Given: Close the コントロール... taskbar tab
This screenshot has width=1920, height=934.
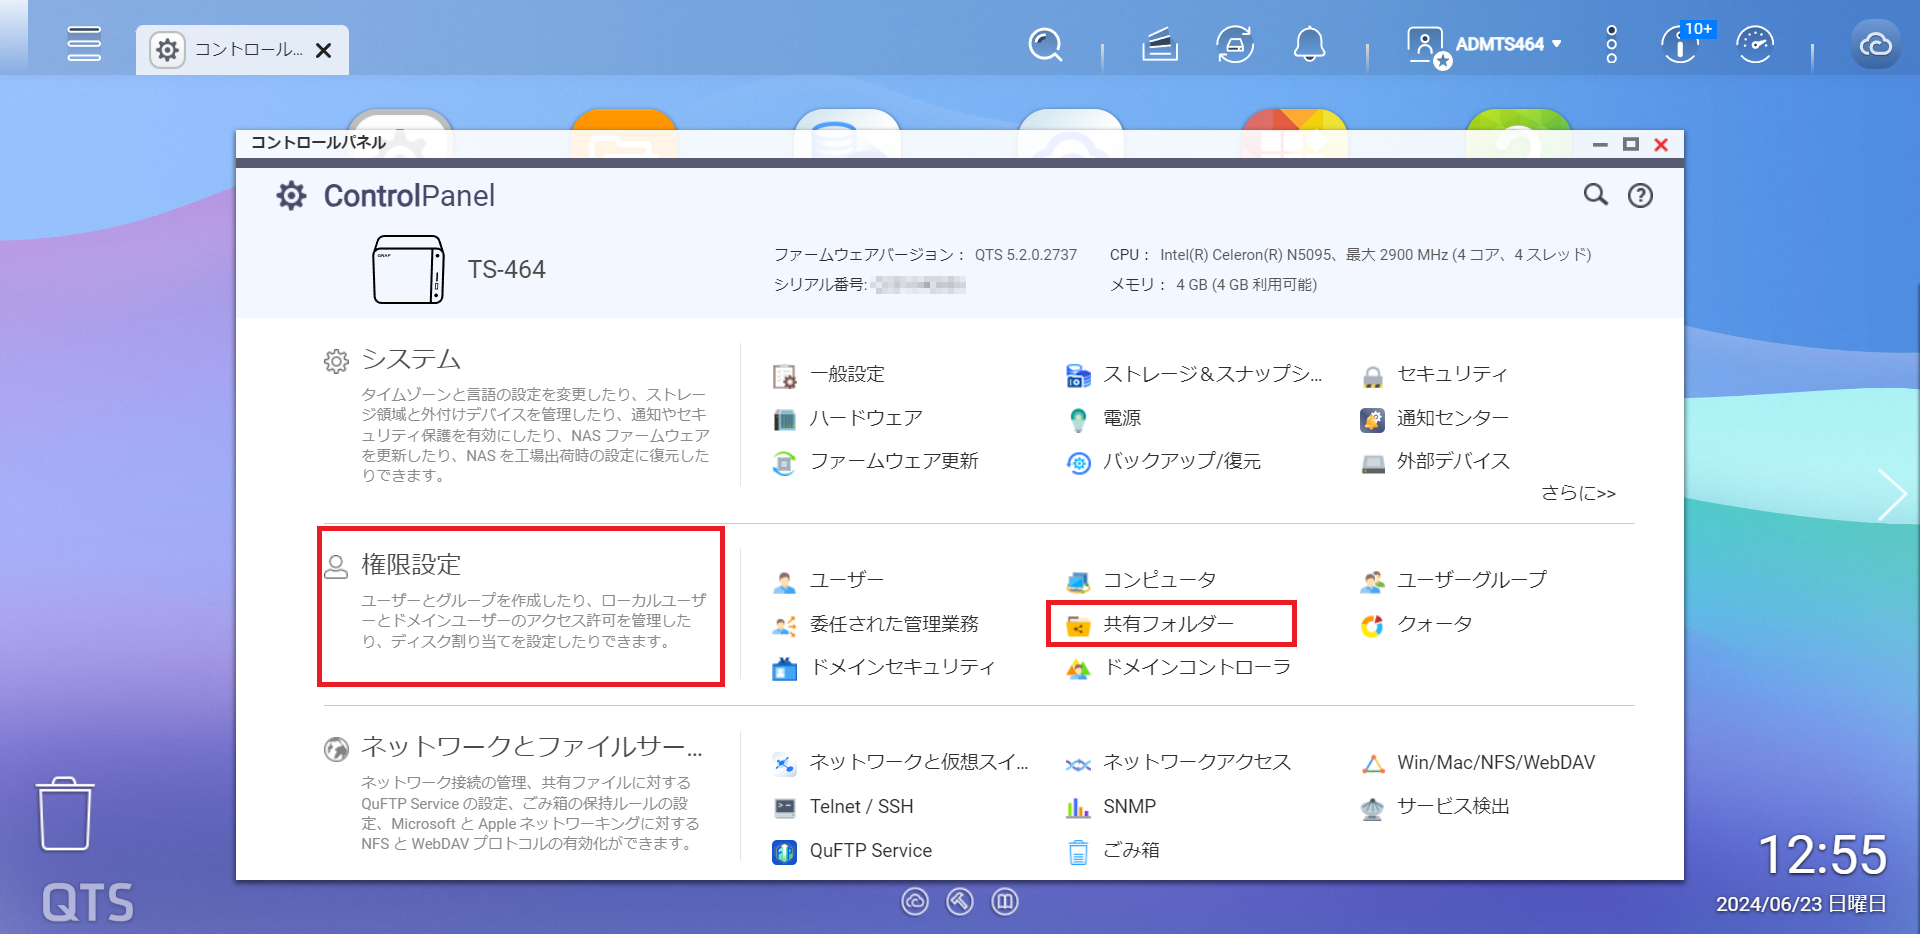Looking at the screenshot, I should pos(324,50).
